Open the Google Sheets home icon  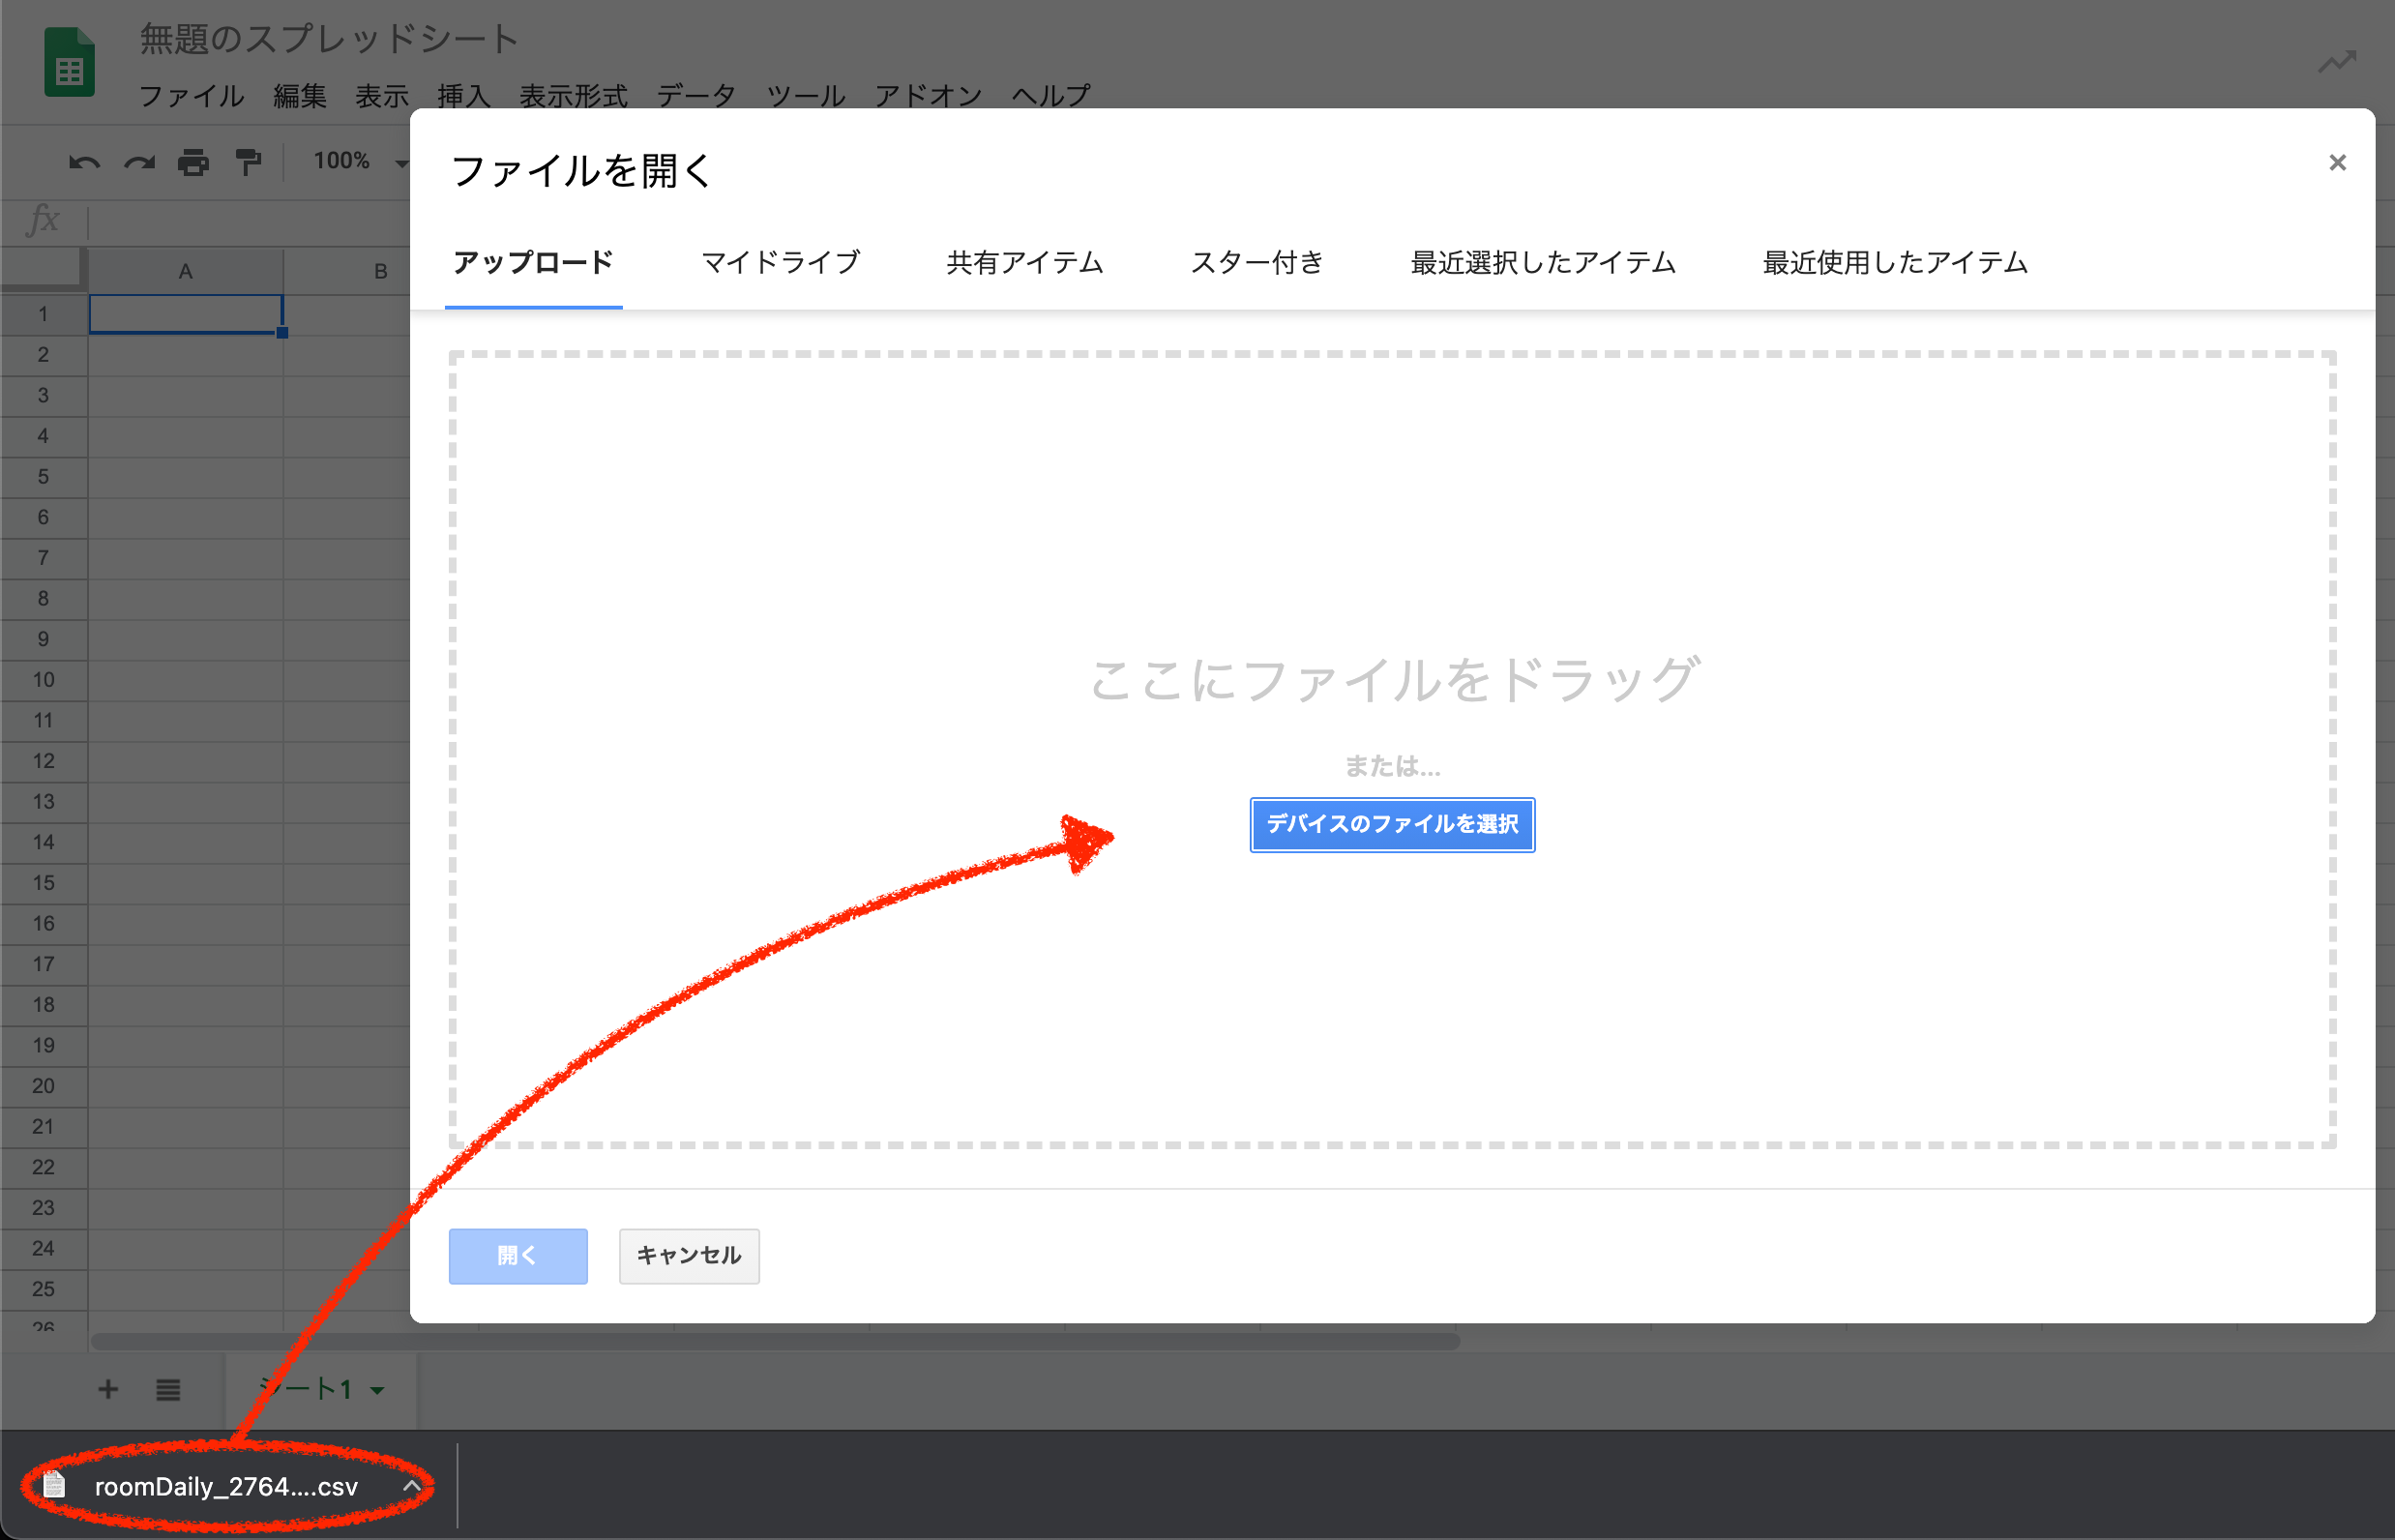[x=69, y=64]
